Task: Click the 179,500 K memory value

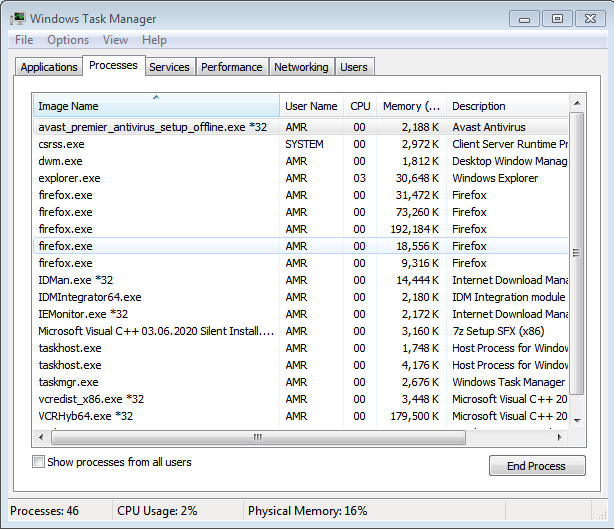Action: click(x=415, y=416)
